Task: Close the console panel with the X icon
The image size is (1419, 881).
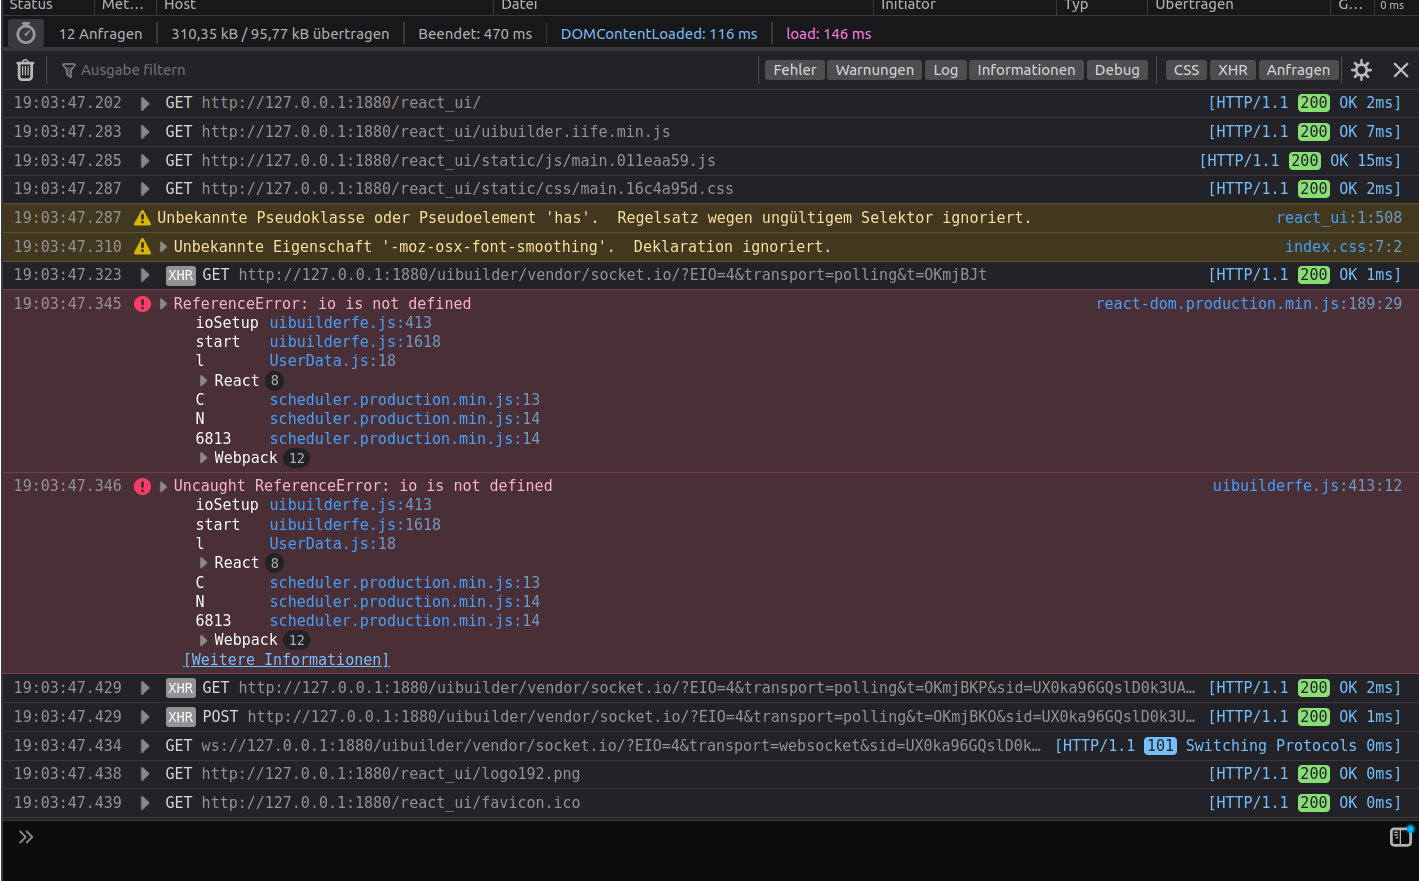Action: (x=1402, y=70)
